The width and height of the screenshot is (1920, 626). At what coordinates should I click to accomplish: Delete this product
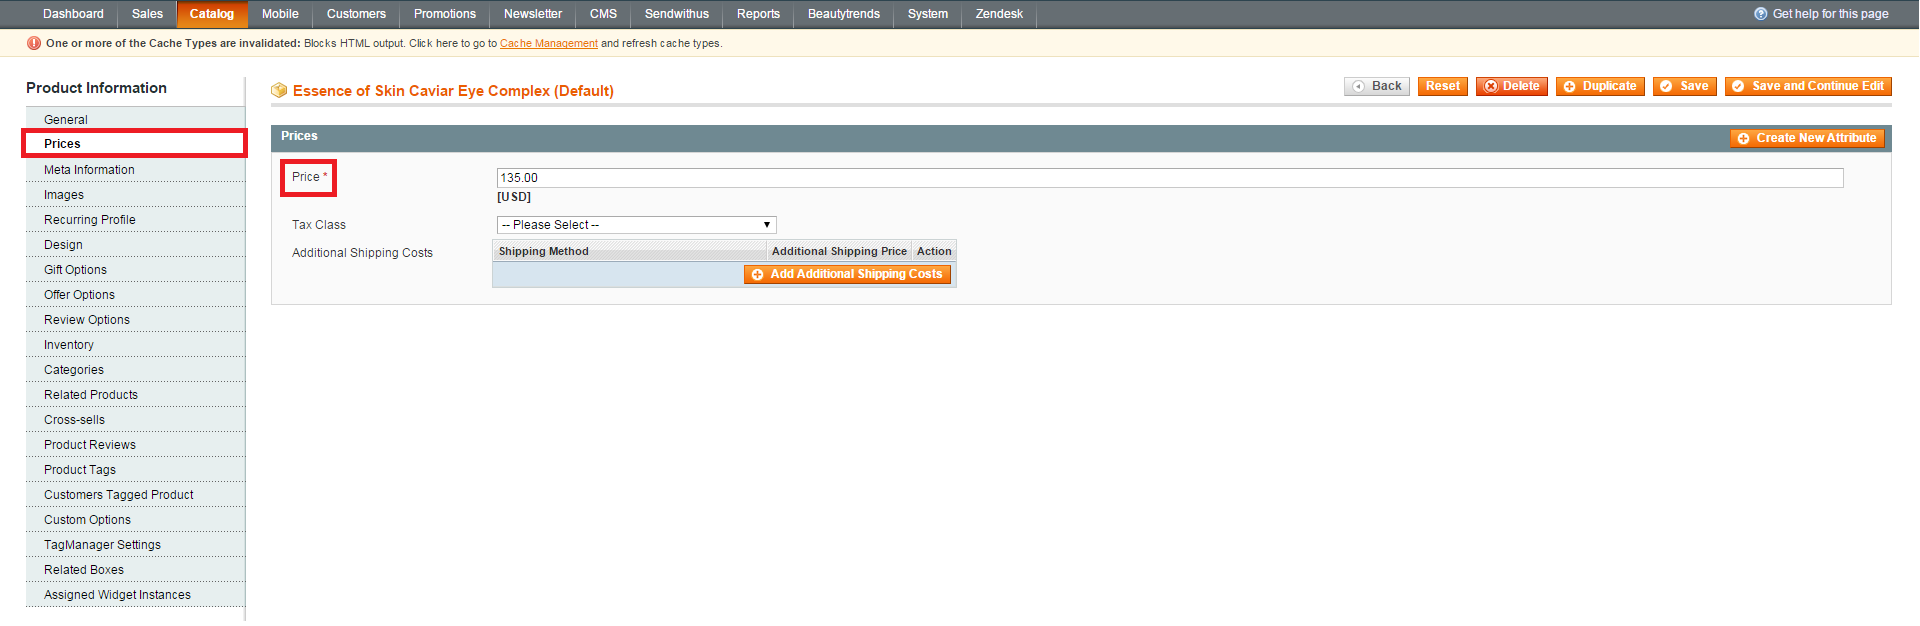pyautogui.click(x=1512, y=86)
